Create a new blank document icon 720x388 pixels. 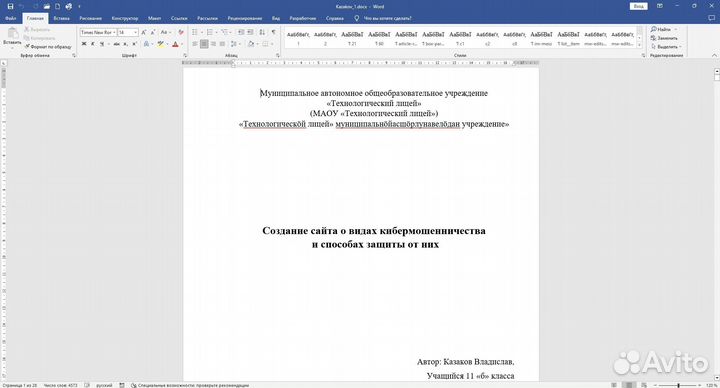pos(57,6)
